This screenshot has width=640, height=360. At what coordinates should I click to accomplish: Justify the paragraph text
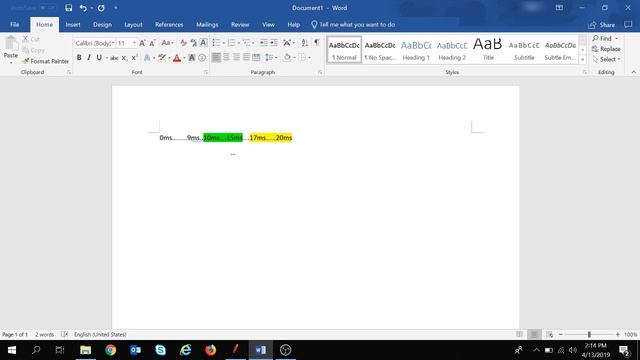(x=246, y=58)
